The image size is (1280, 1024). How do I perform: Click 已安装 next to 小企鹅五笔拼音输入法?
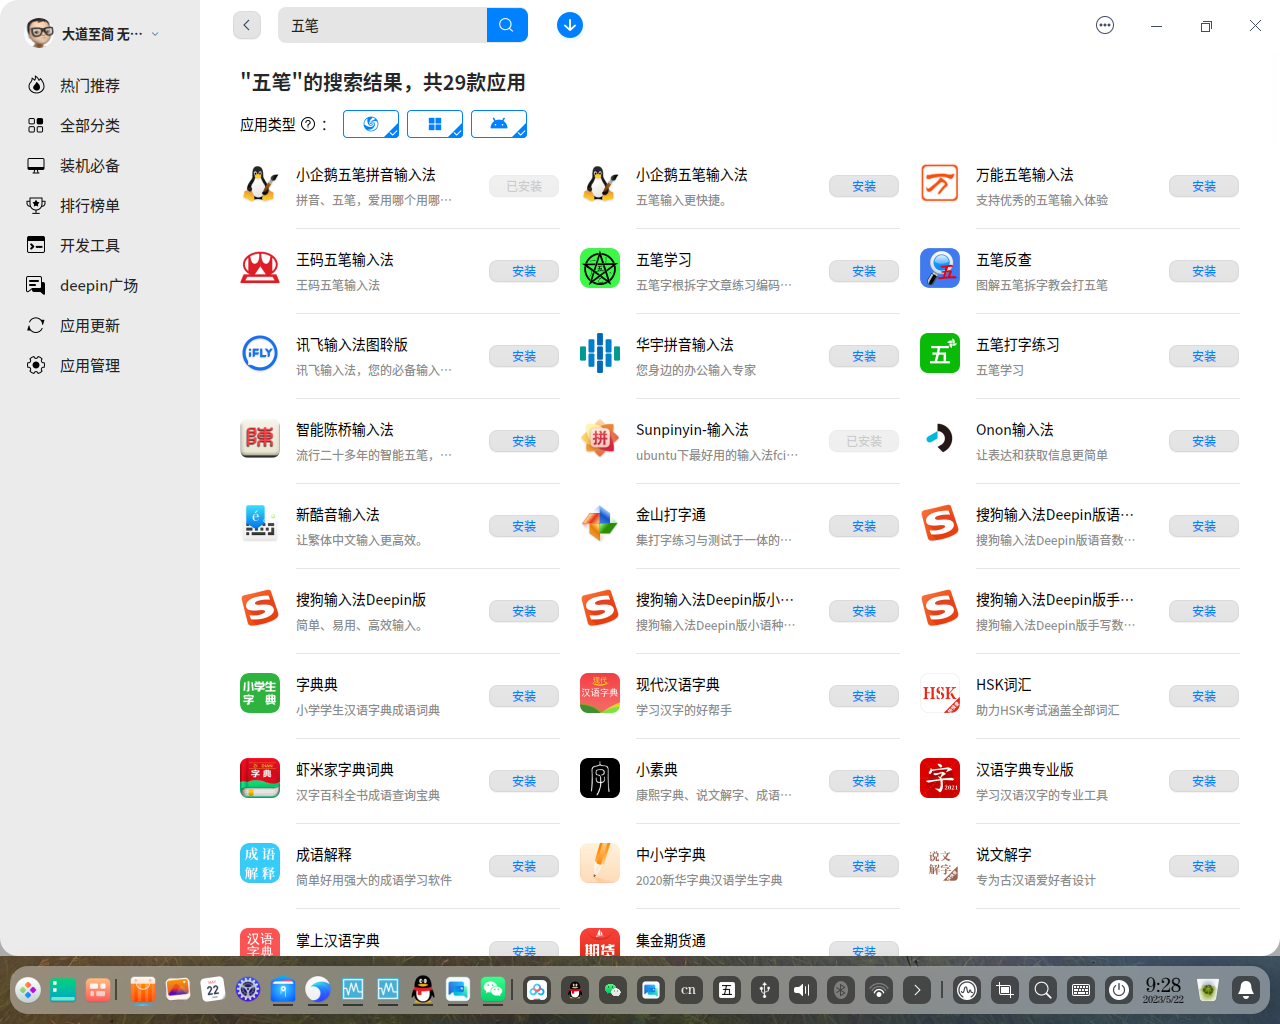click(523, 185)
